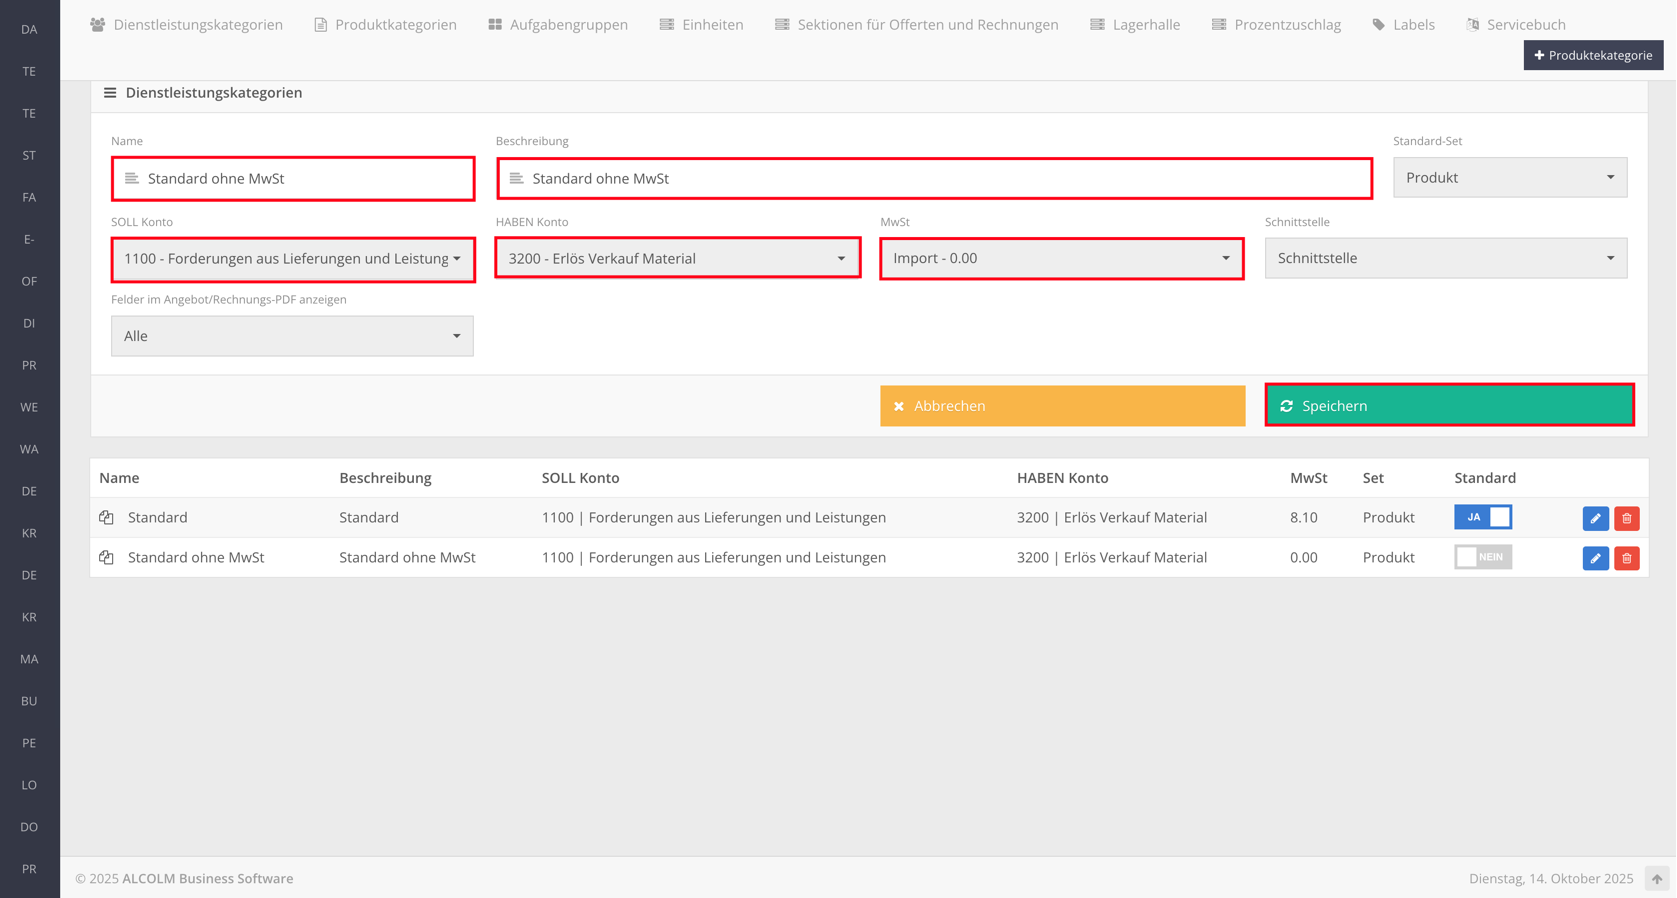
Task: Open the HABEN Konto dropdown
Action: tap(677, 259)
